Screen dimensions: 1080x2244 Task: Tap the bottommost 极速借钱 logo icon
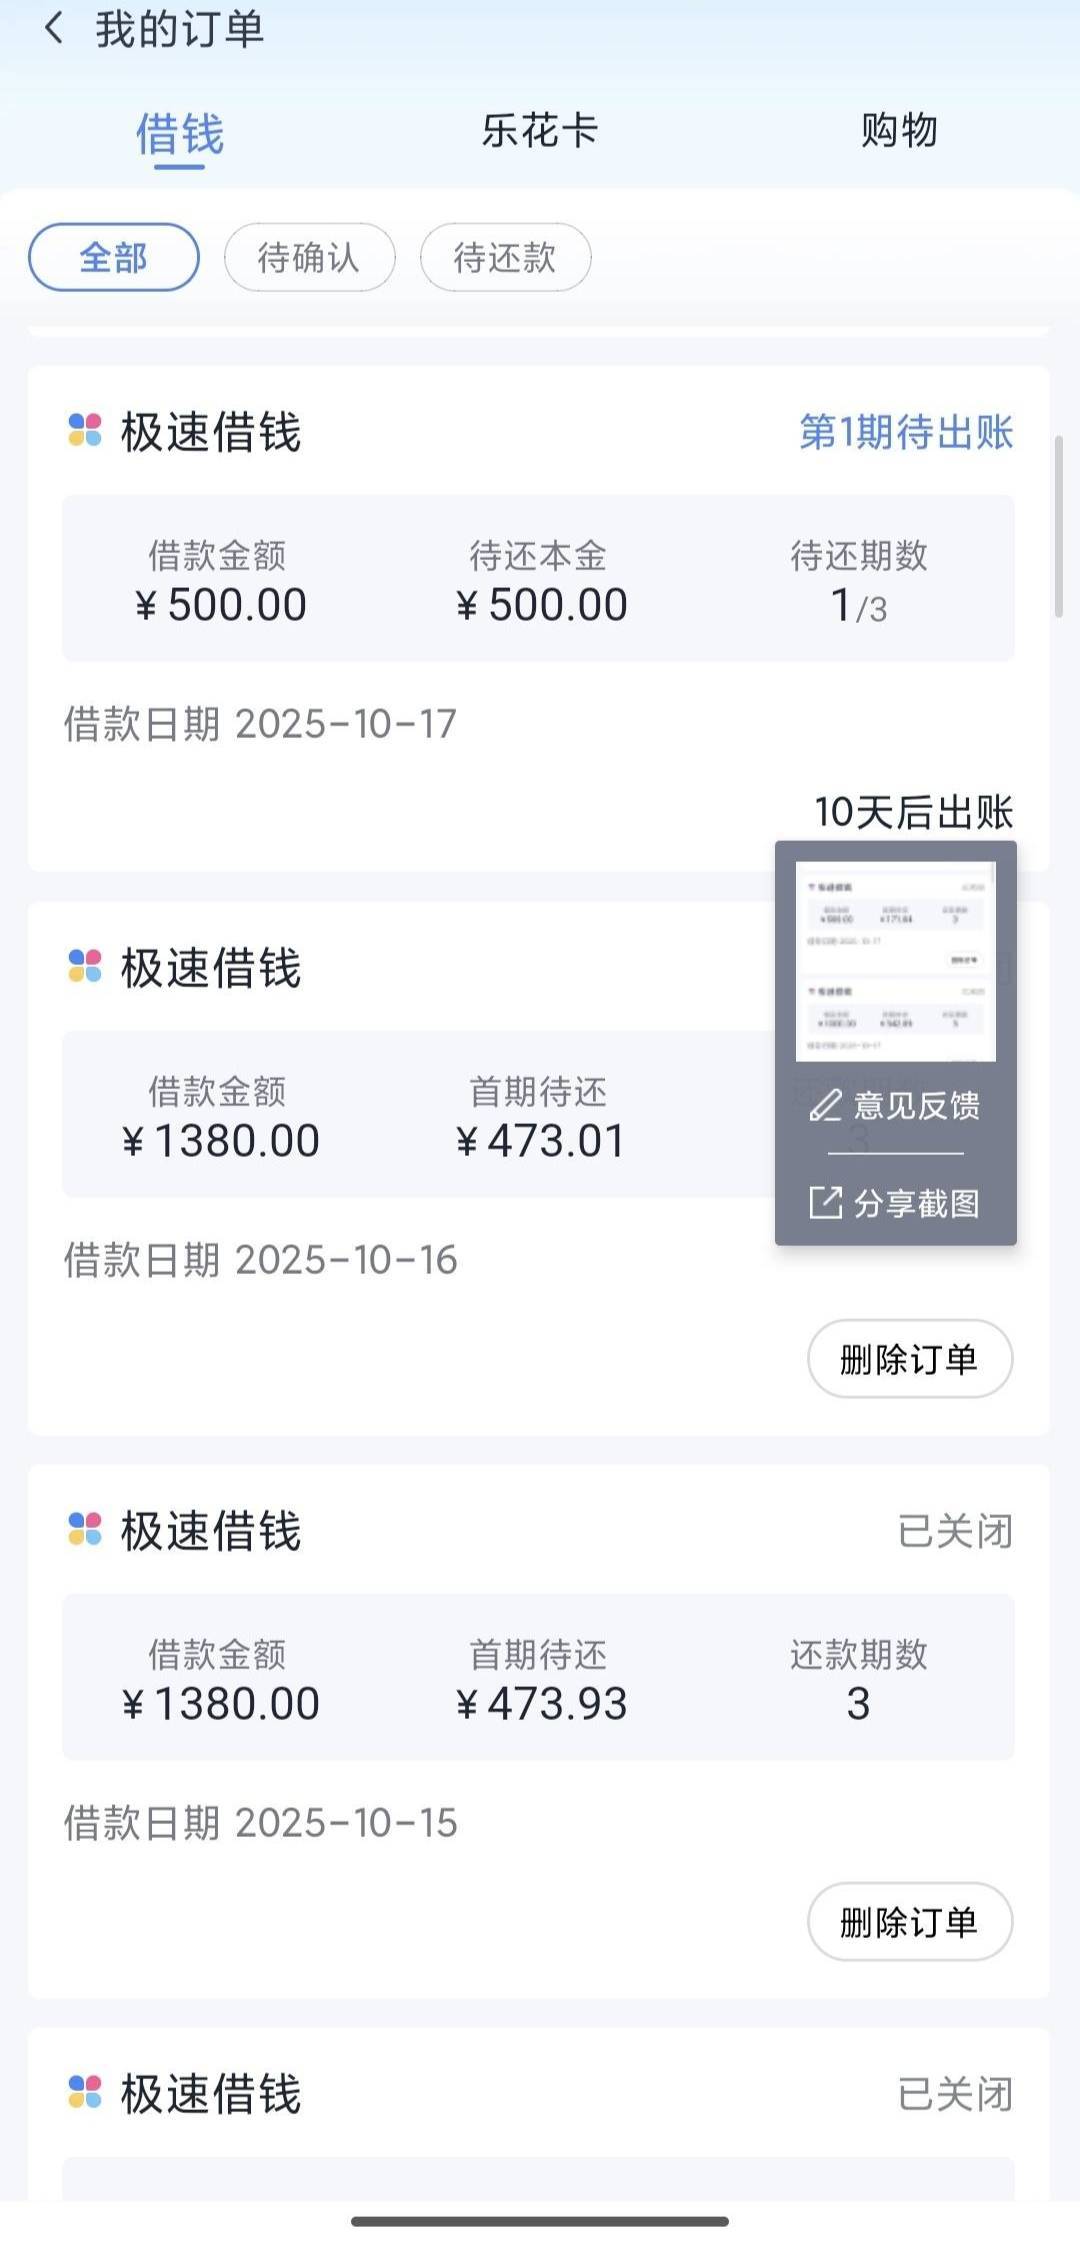[85, 2092]
